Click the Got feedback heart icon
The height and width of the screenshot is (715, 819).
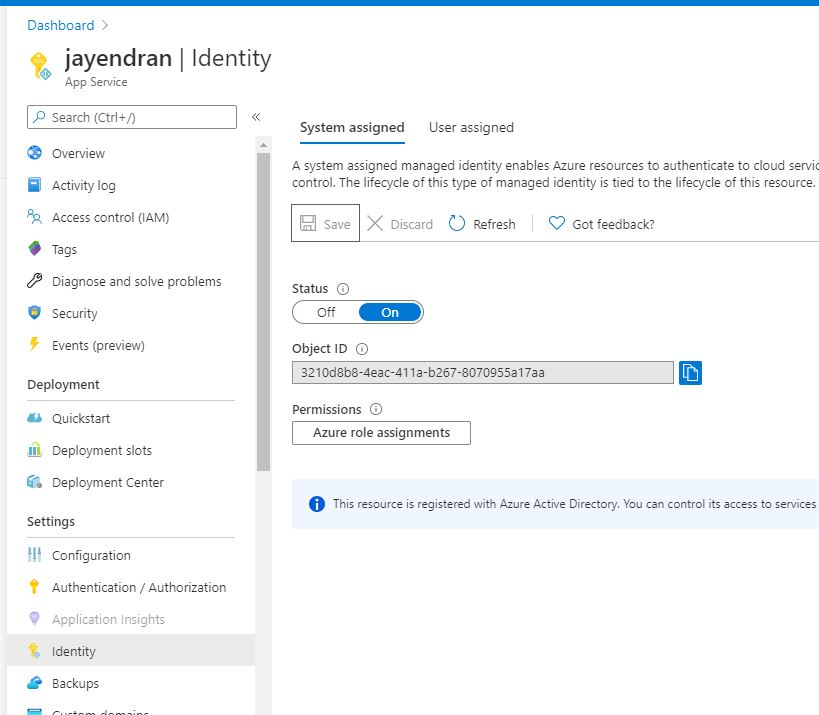[557, 224]
